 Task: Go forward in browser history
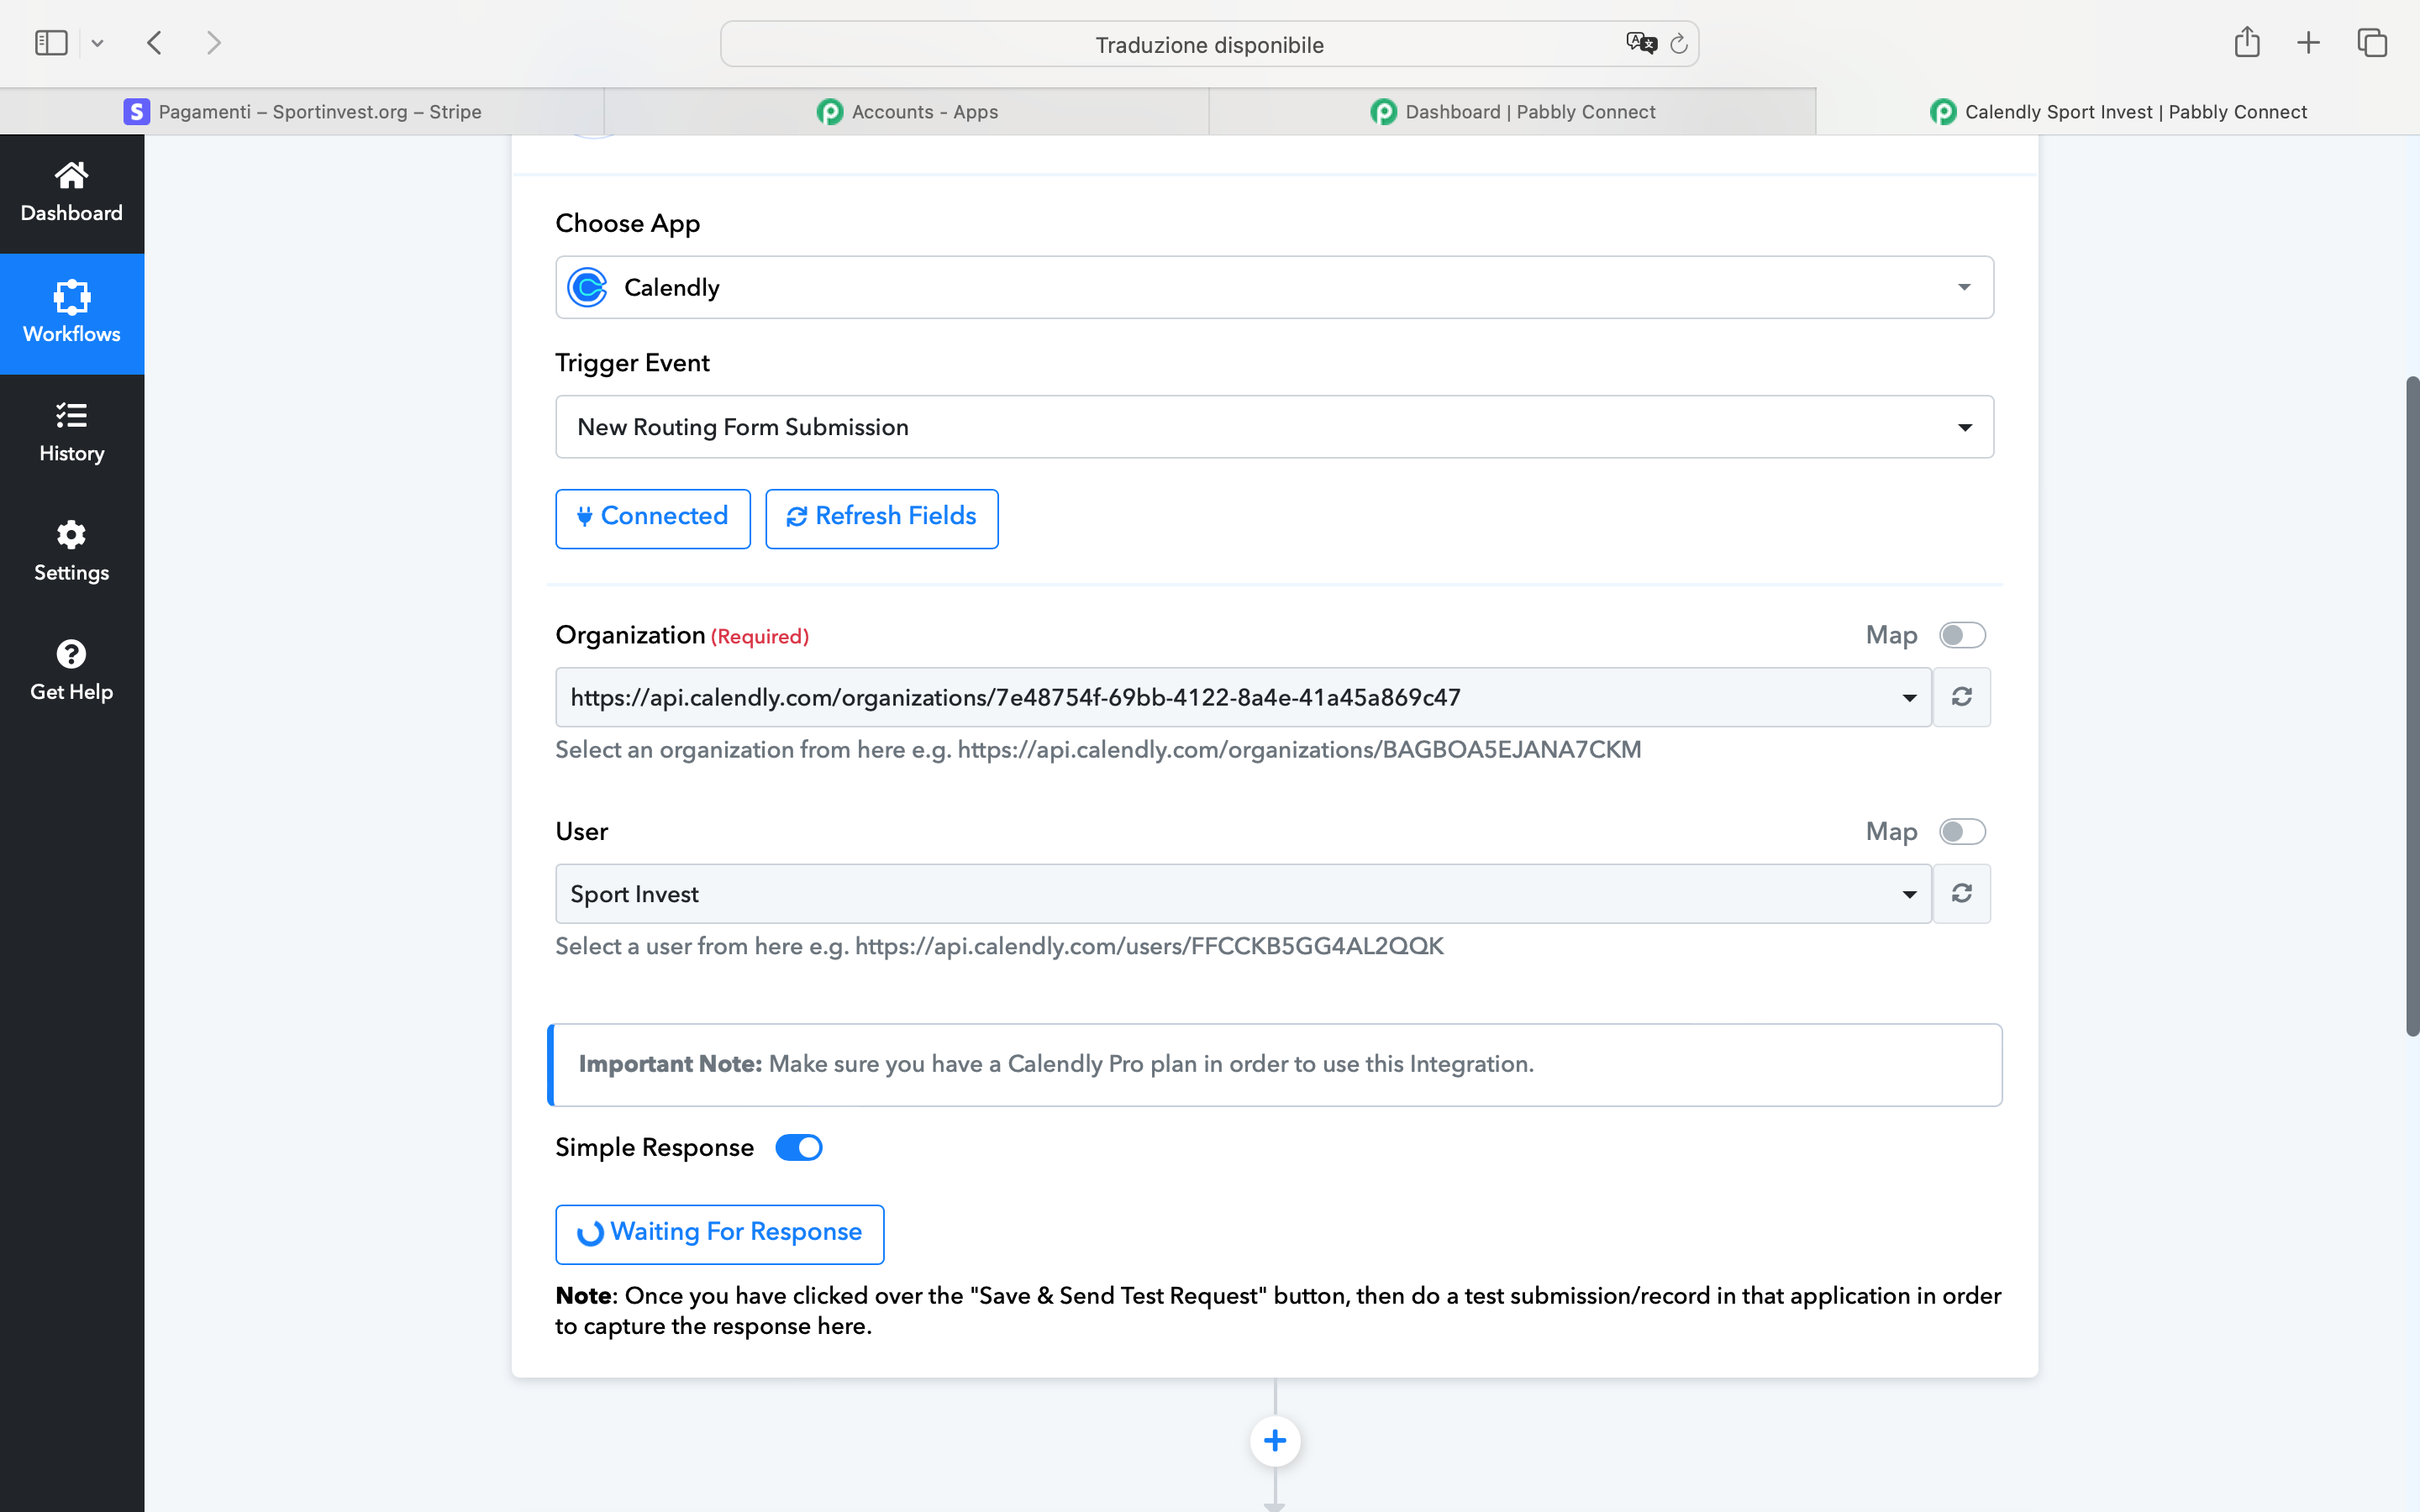[x=213, y=43]
